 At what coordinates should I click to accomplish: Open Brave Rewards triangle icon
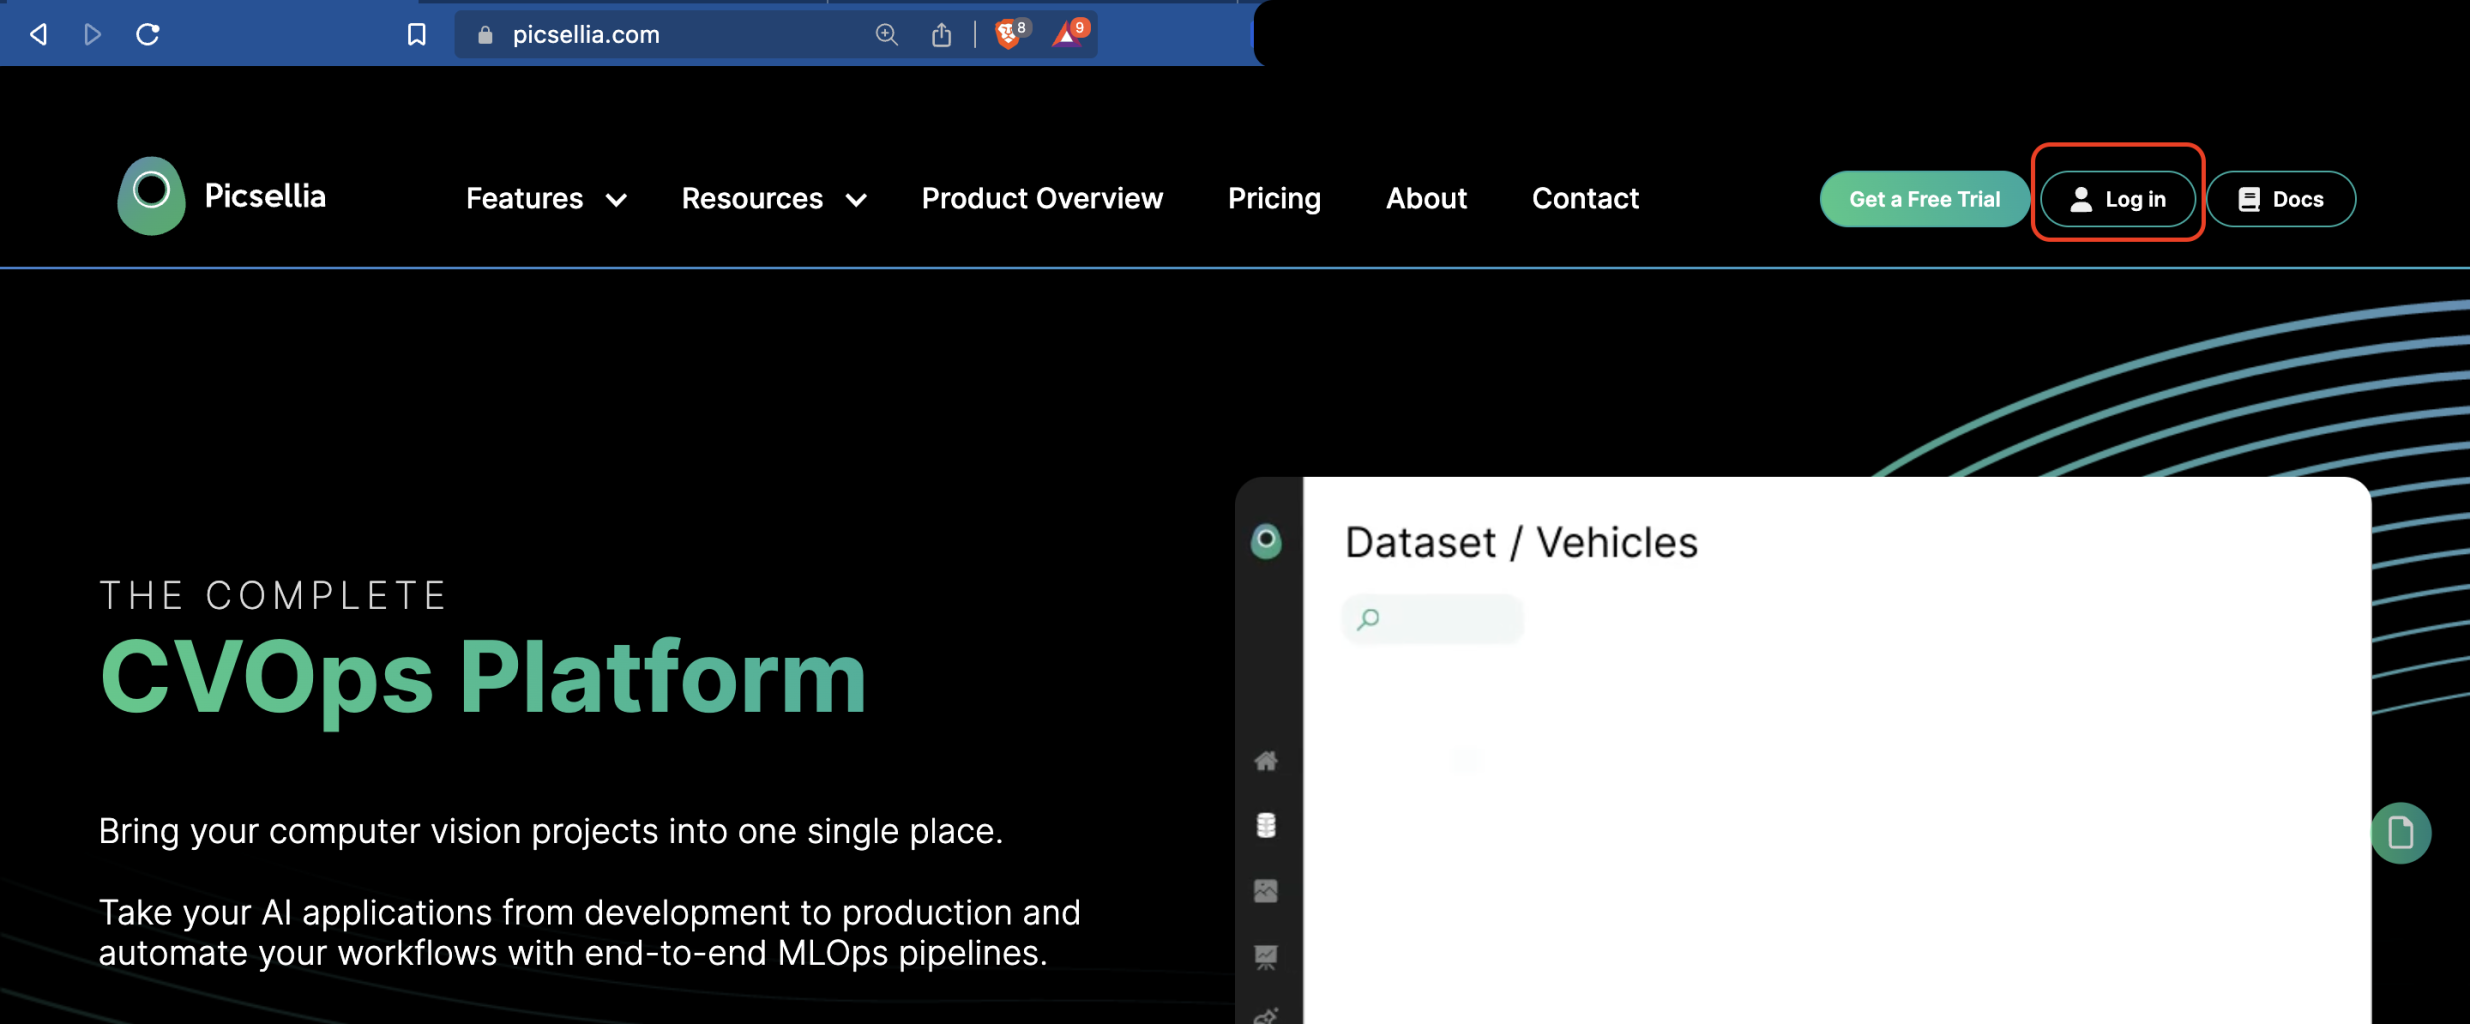tap(1068, 34)
